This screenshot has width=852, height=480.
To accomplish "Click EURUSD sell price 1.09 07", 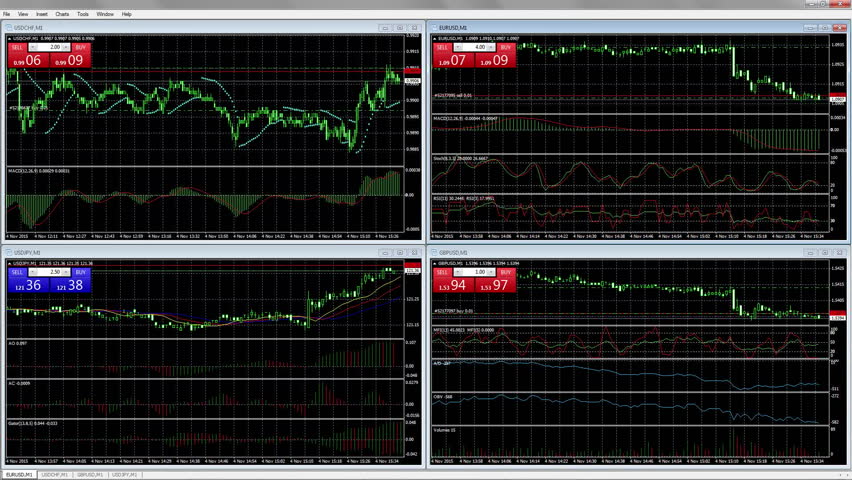I will pos(453,60).
